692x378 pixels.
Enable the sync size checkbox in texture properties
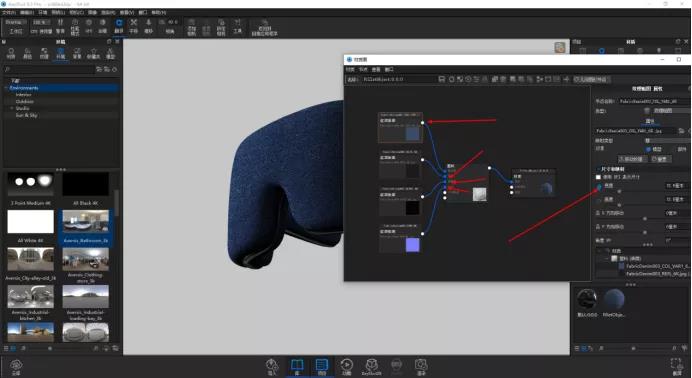(x=598, y=177)
